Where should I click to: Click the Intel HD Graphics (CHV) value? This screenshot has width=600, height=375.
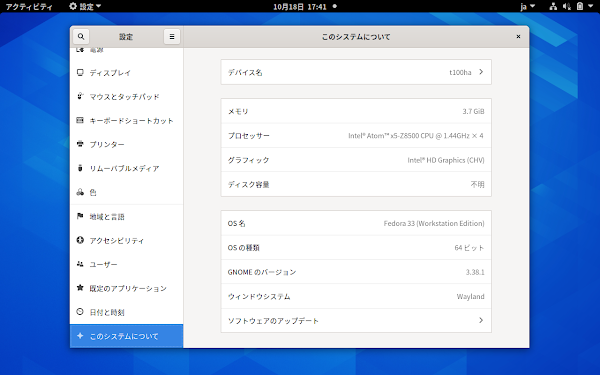click(446, 160)
